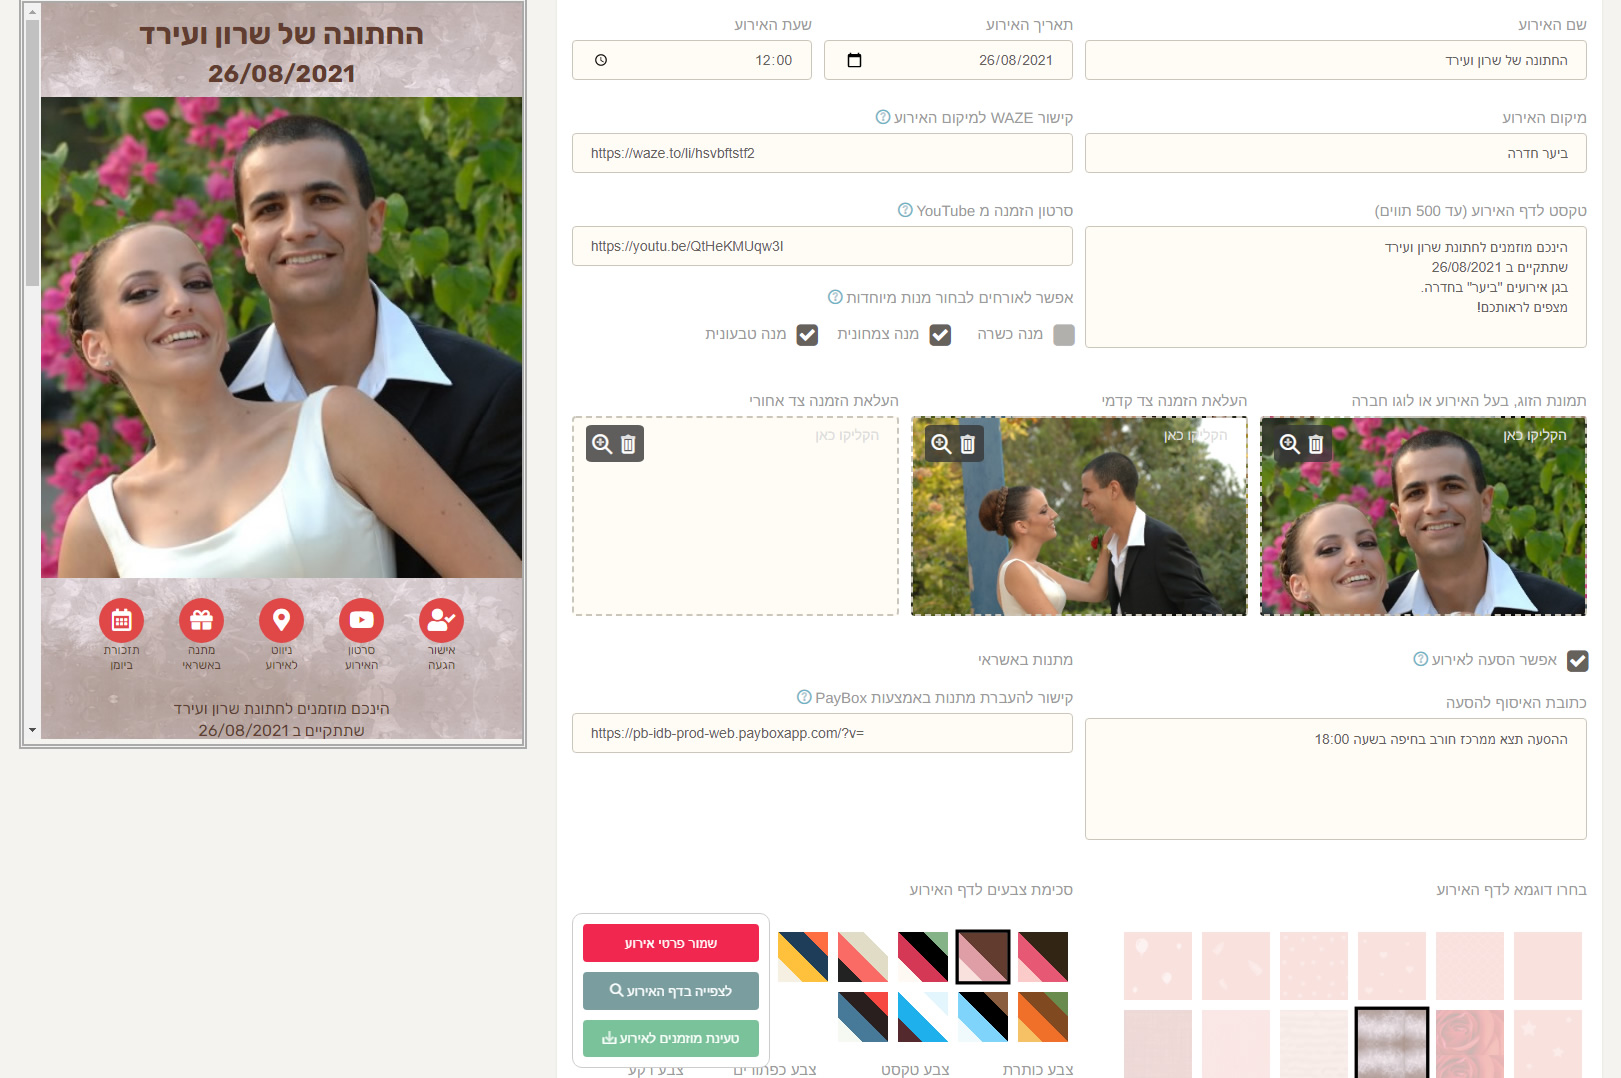This screenshot has width=1621, height=1078.
Task: Open help for the WAZE link field
Action: pos(883,117)
